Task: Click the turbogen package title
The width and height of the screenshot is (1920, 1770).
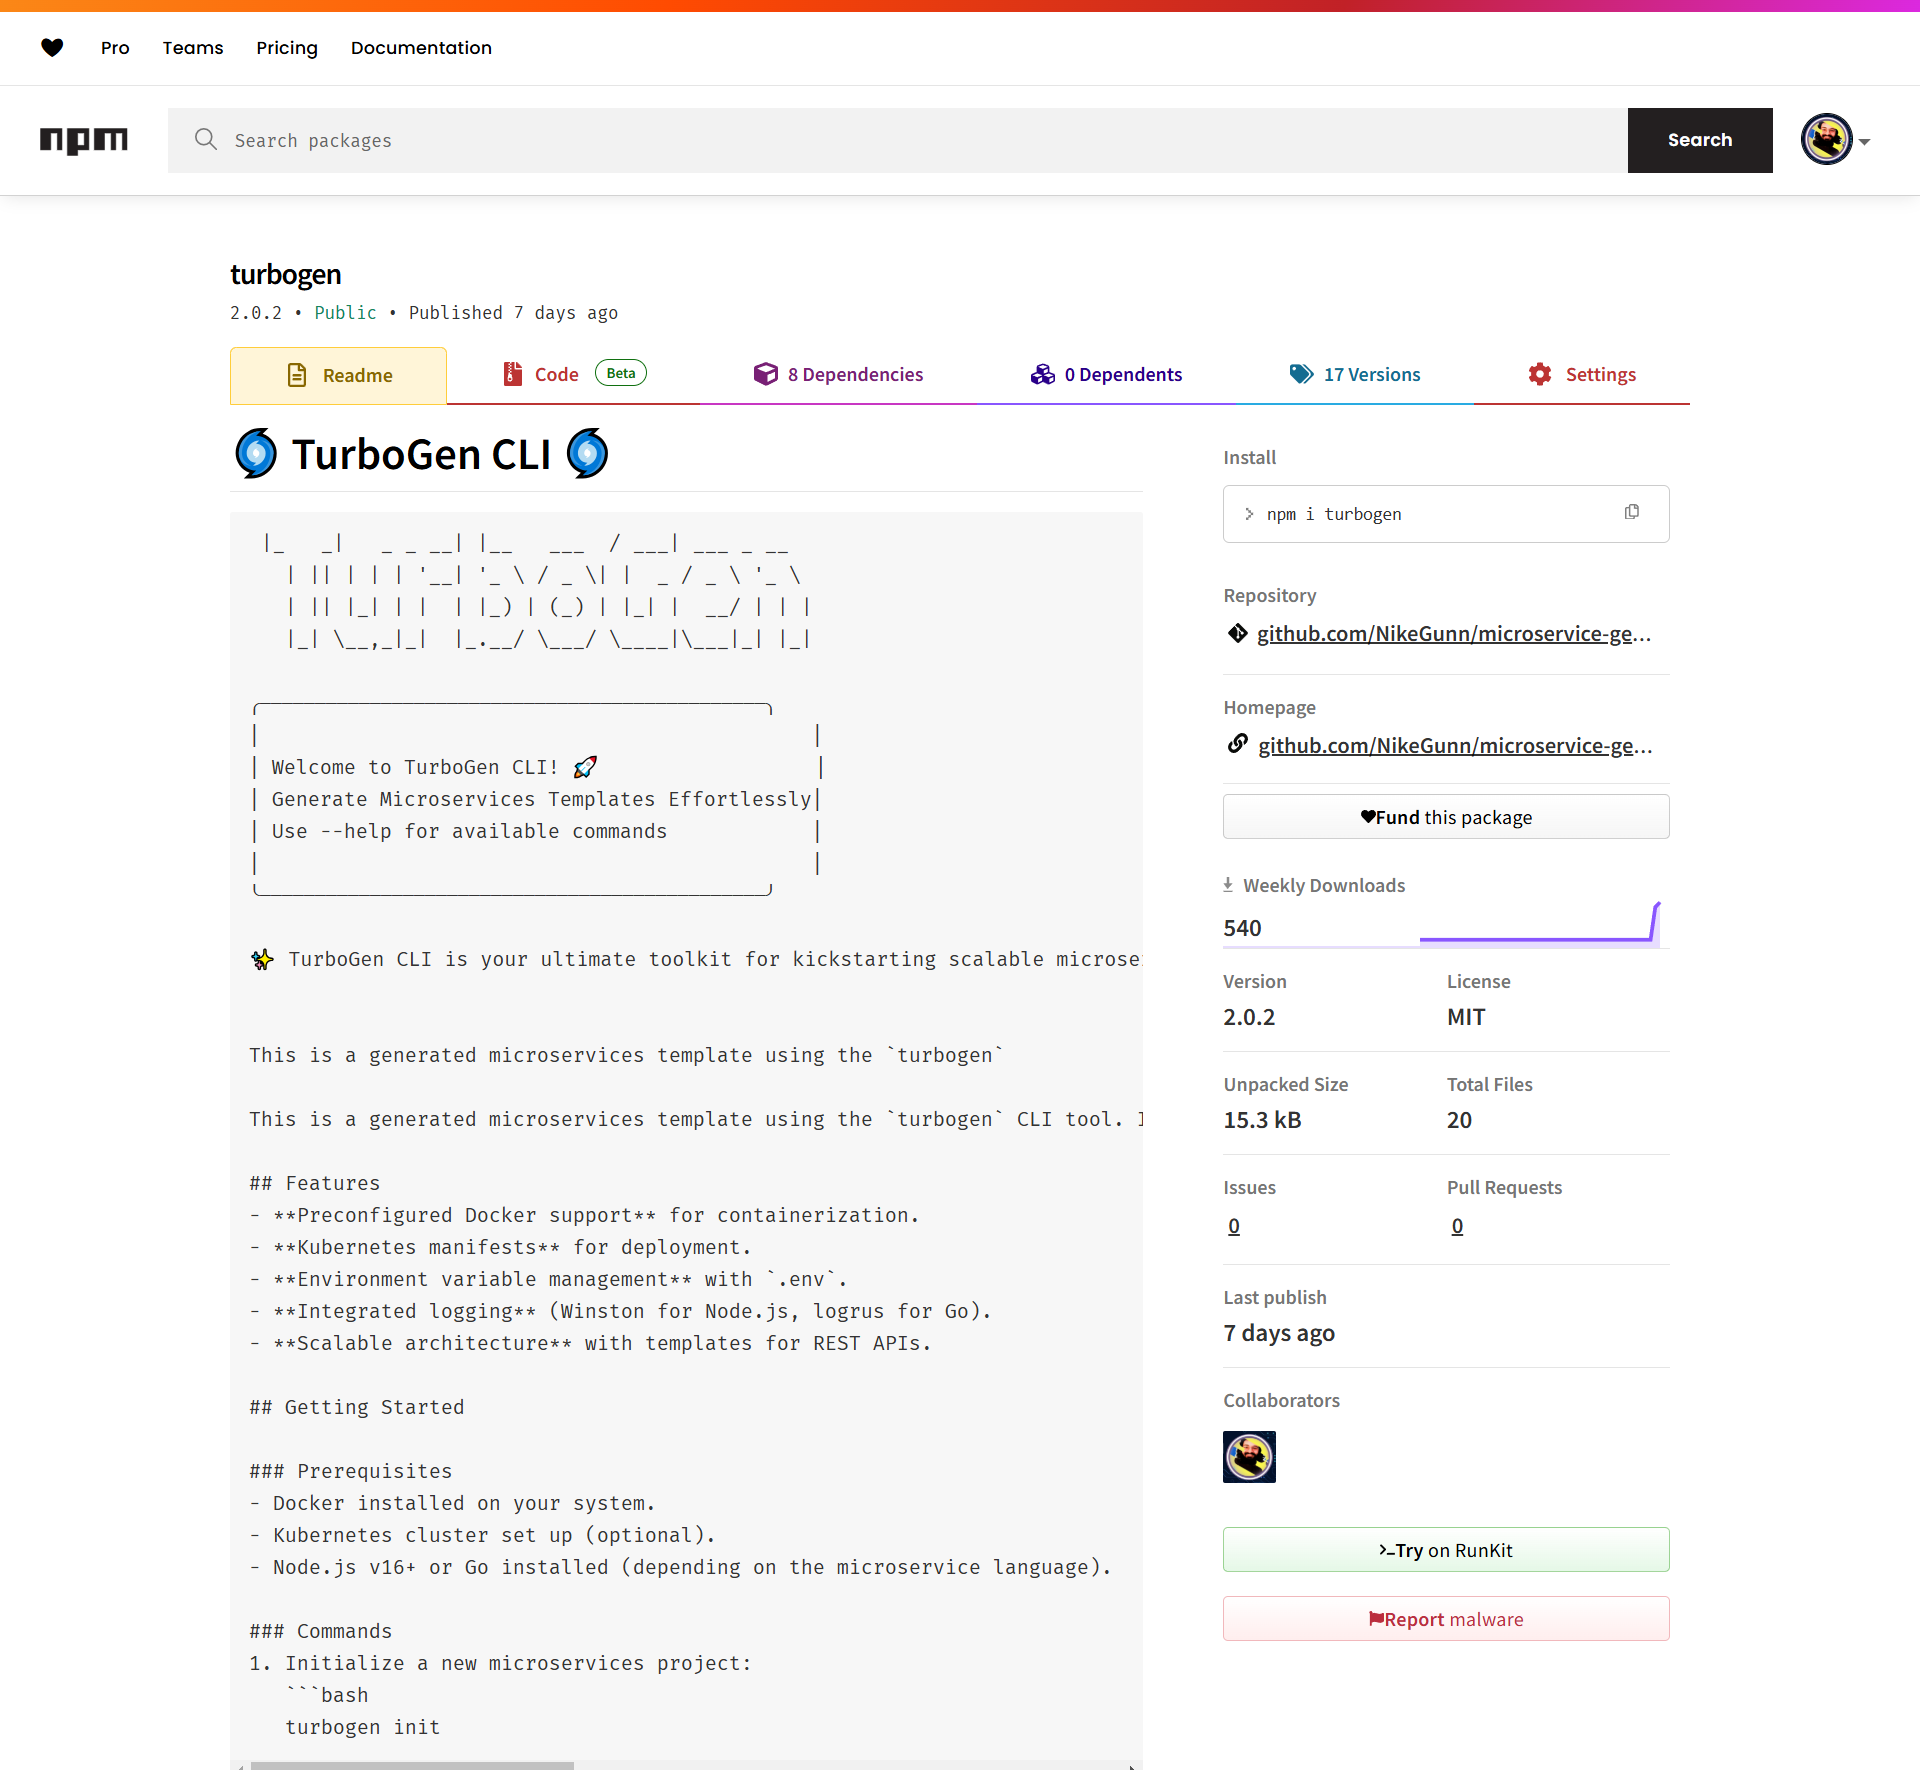Action: click(286, 274)
